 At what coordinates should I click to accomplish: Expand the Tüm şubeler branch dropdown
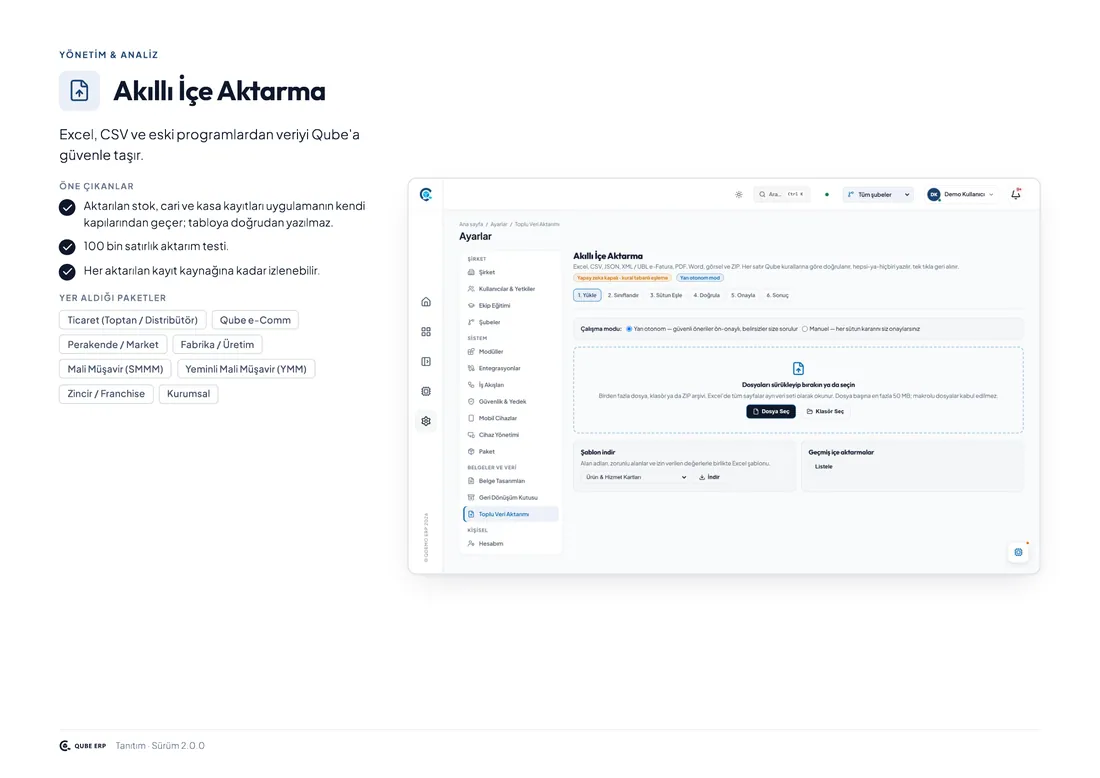coord(878,194)
